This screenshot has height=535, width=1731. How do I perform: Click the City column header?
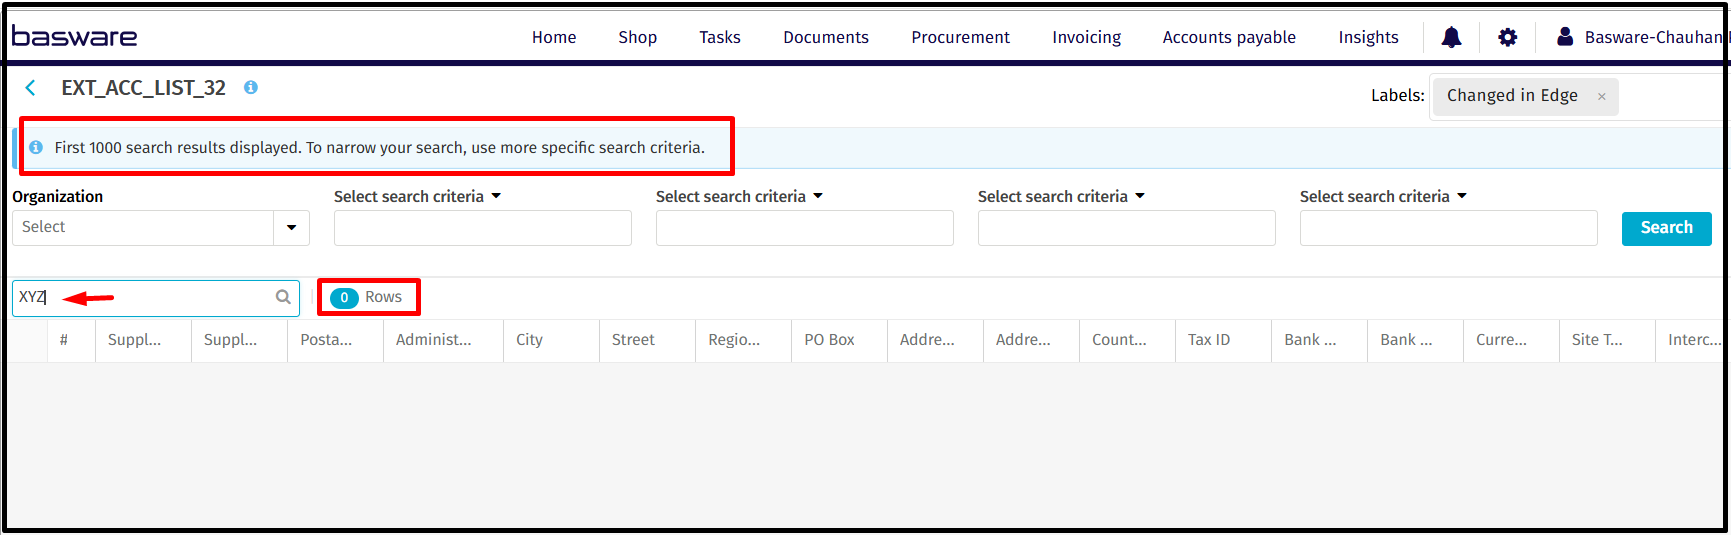(530, 340)
